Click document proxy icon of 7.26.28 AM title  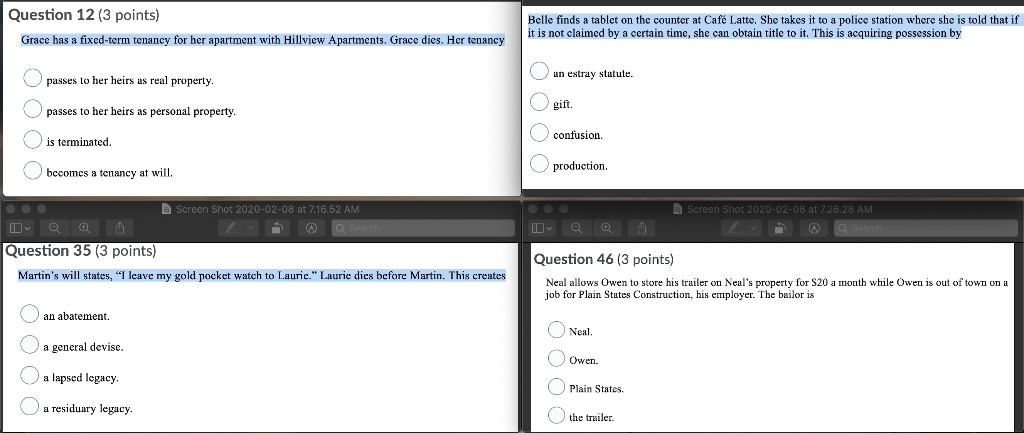(678, 210)
